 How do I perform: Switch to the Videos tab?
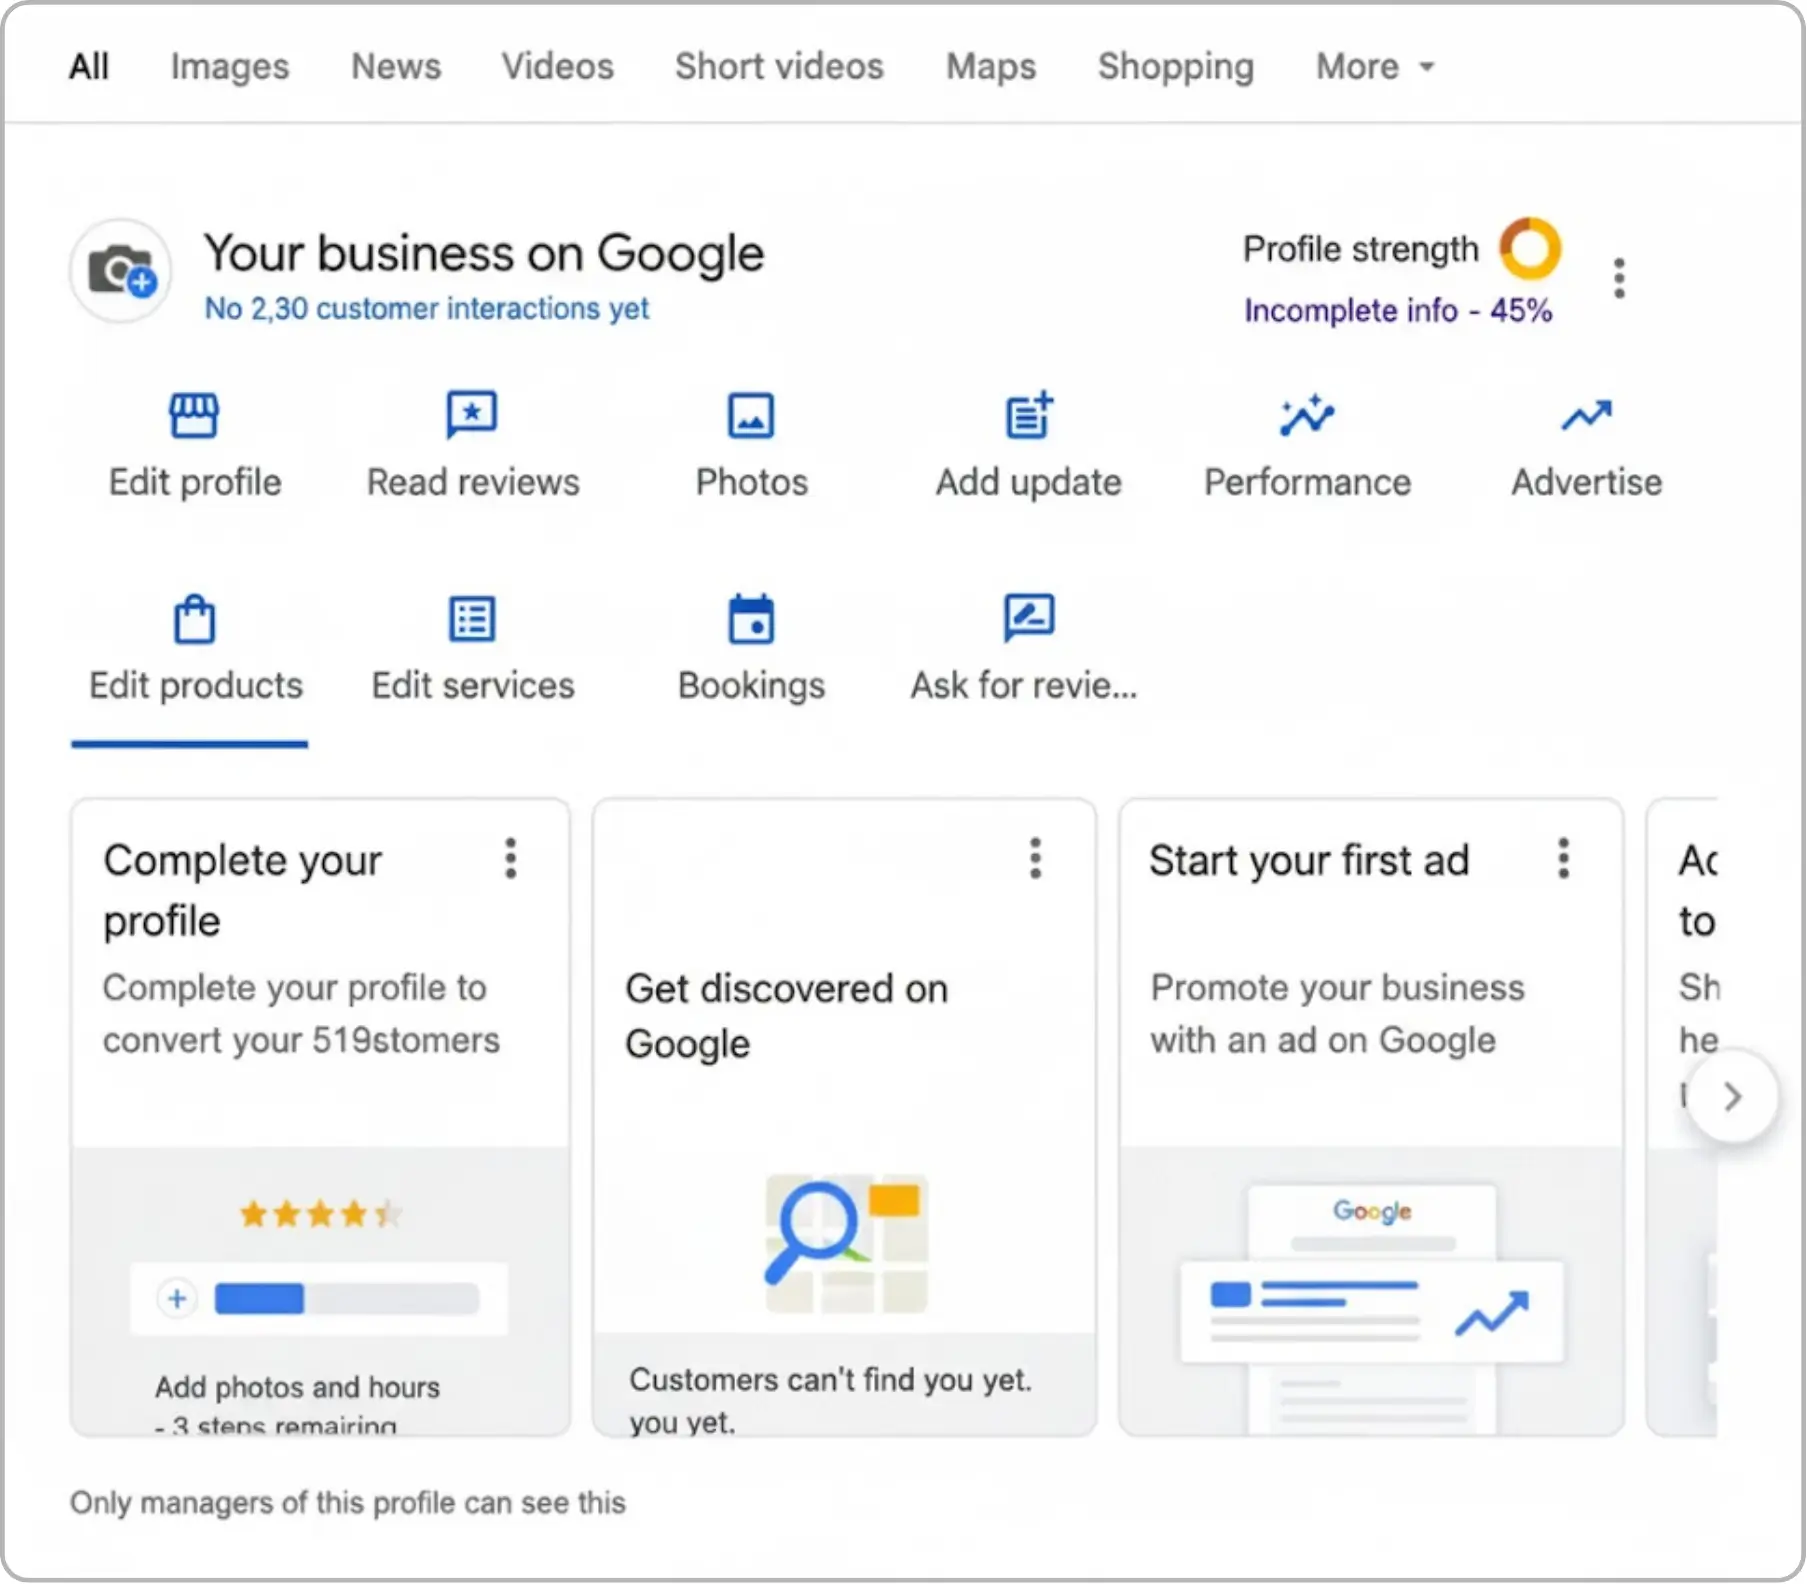(557, 66)
